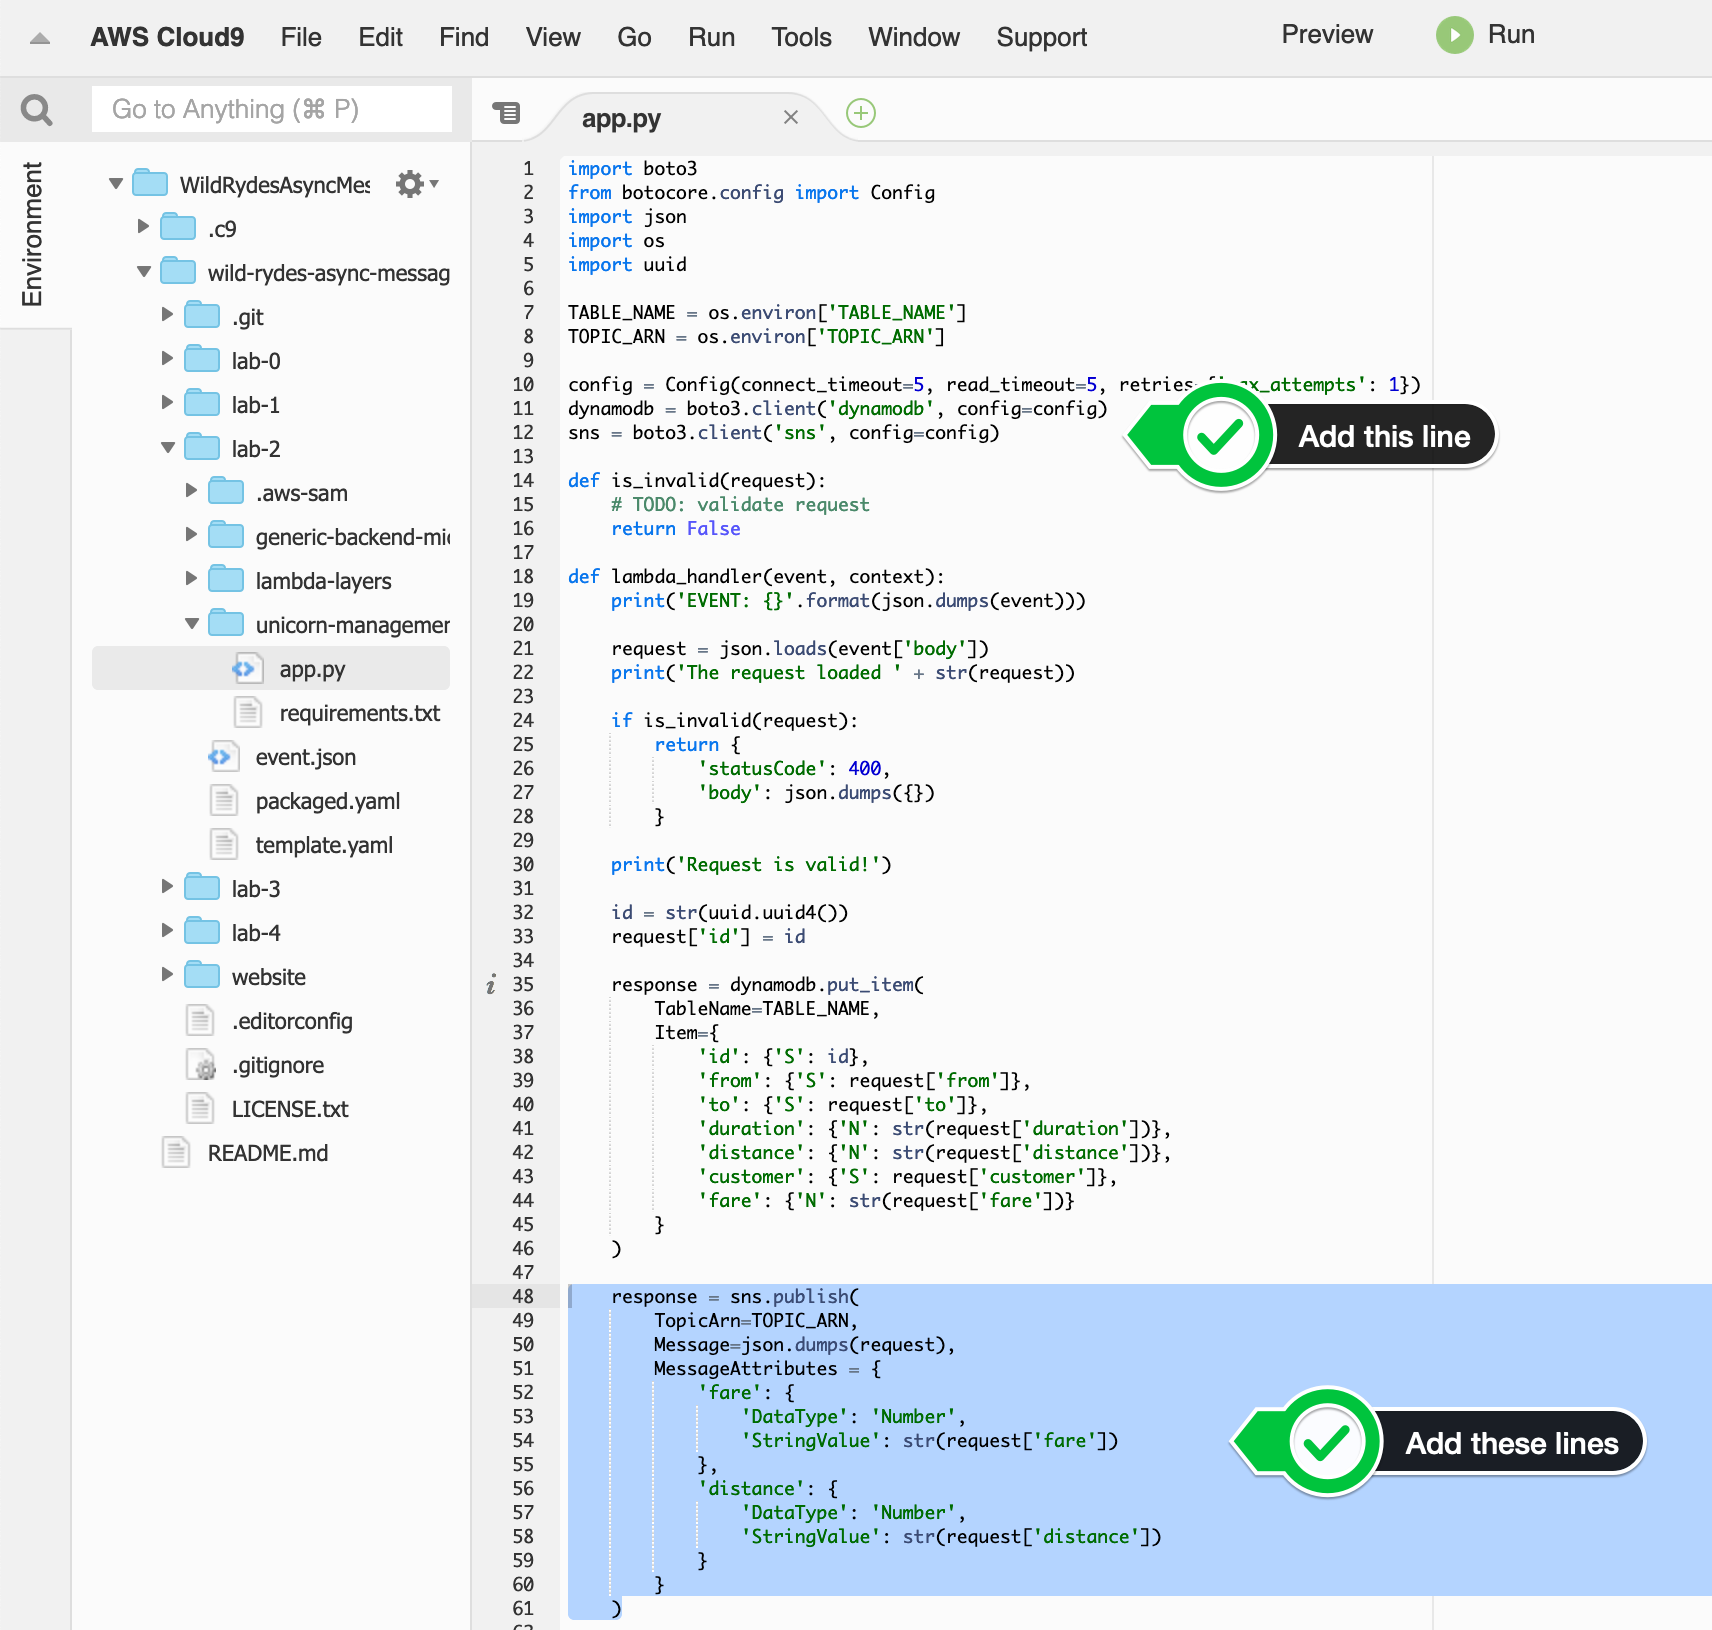The image size is (1712, 1630).
Task: Open .editorconfig from the tree
Action: tap(292, 1021)
